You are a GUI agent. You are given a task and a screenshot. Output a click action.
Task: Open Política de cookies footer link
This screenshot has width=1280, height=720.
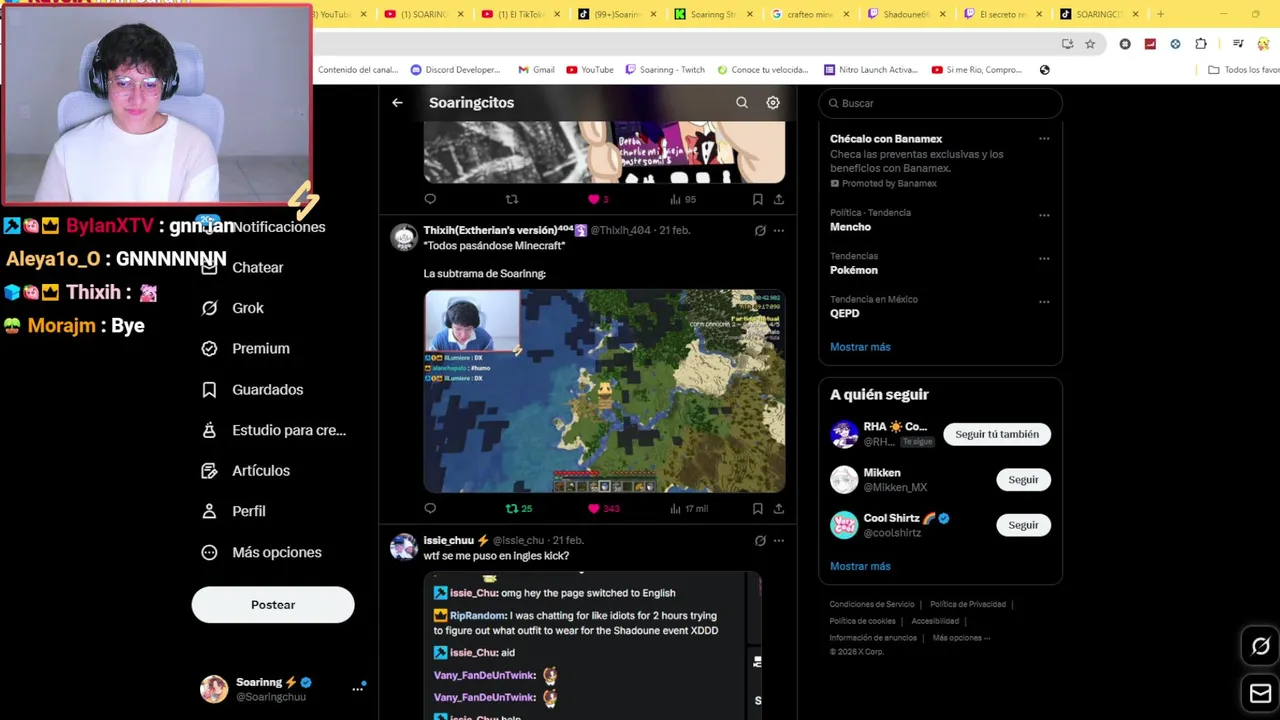[x=862, y=621]
